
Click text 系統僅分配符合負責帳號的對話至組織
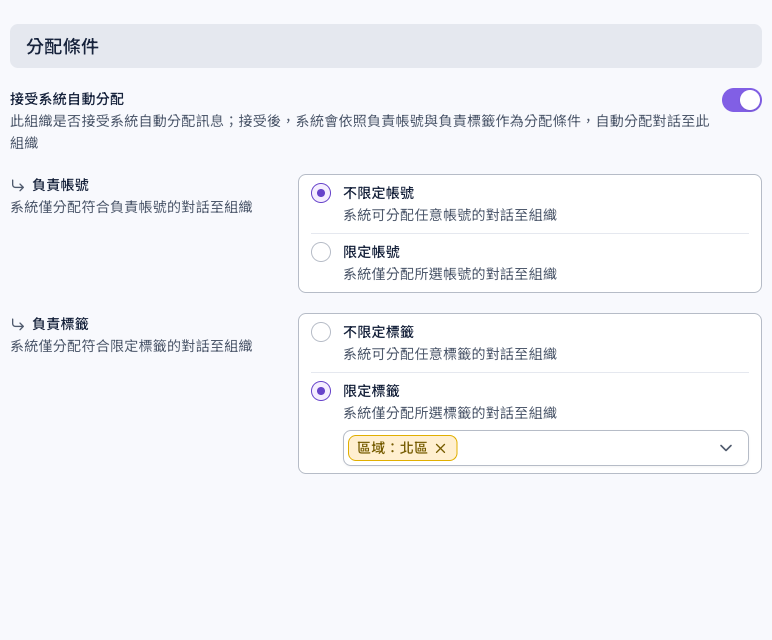(x=131, y=207)
